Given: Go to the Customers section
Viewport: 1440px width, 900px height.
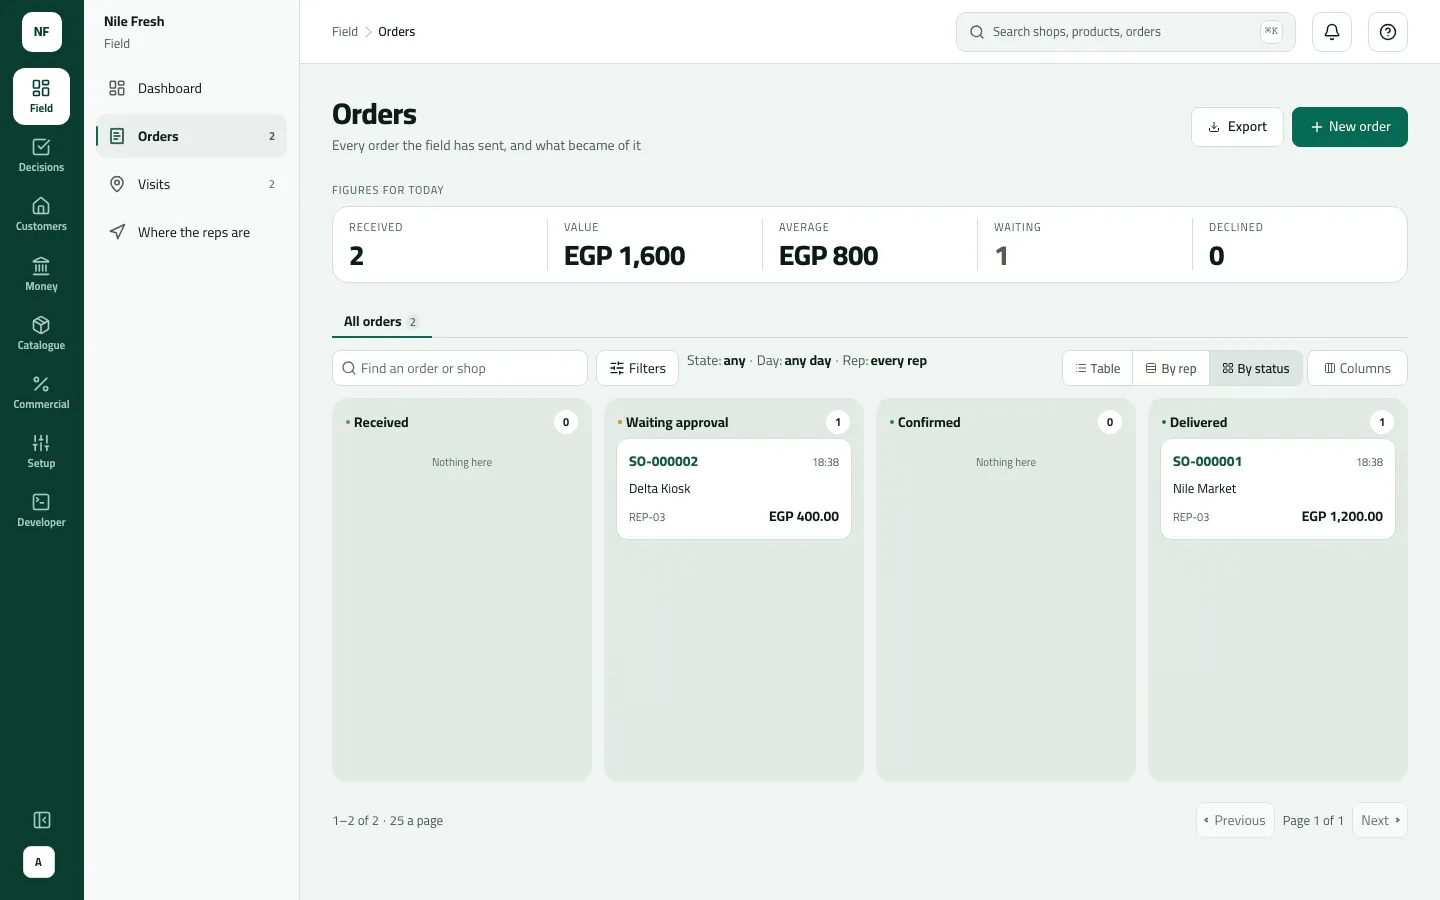Looking at the screenshot, I should (x=41, y=214).
